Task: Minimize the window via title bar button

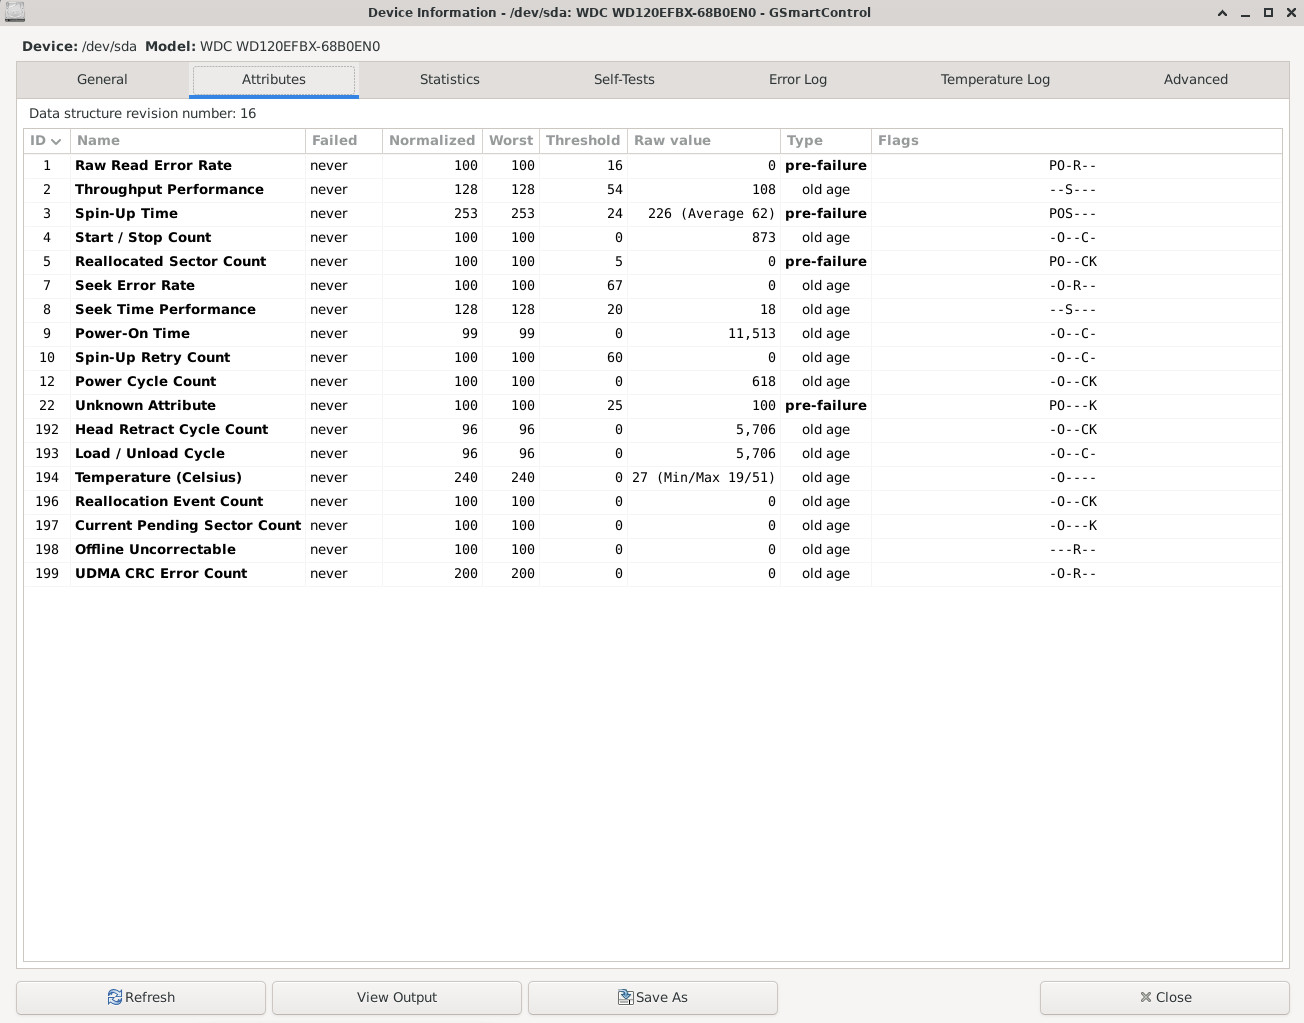Action: coord(1245,13)
